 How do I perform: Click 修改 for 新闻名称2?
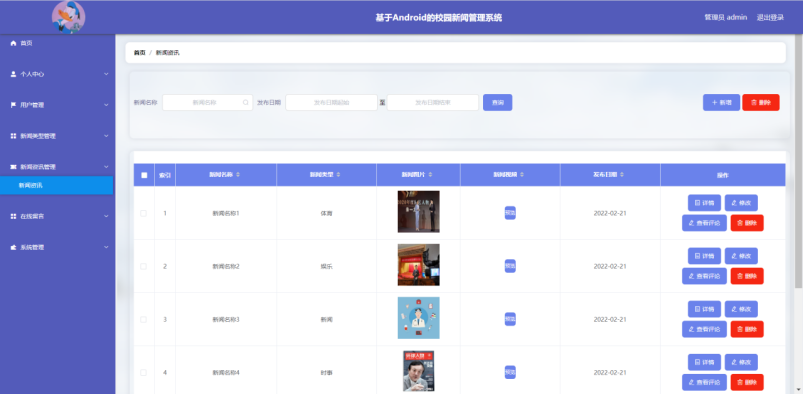(741, 256)
